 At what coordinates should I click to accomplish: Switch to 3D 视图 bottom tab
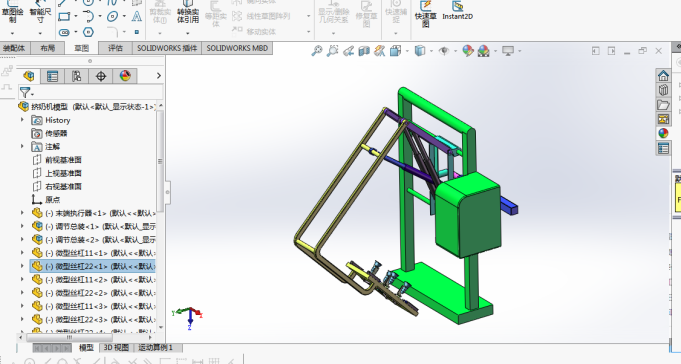(116, 347)
